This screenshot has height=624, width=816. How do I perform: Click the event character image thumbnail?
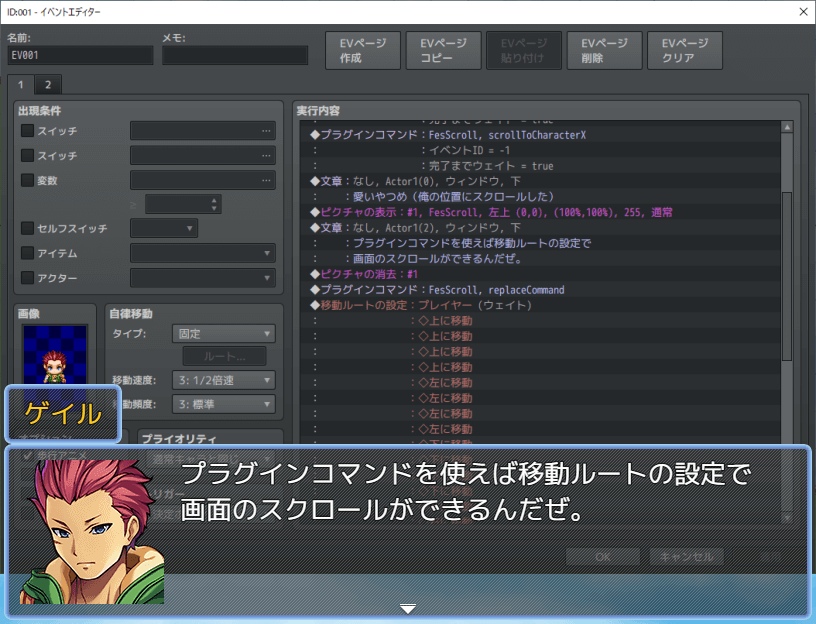[x=55, y=356]
